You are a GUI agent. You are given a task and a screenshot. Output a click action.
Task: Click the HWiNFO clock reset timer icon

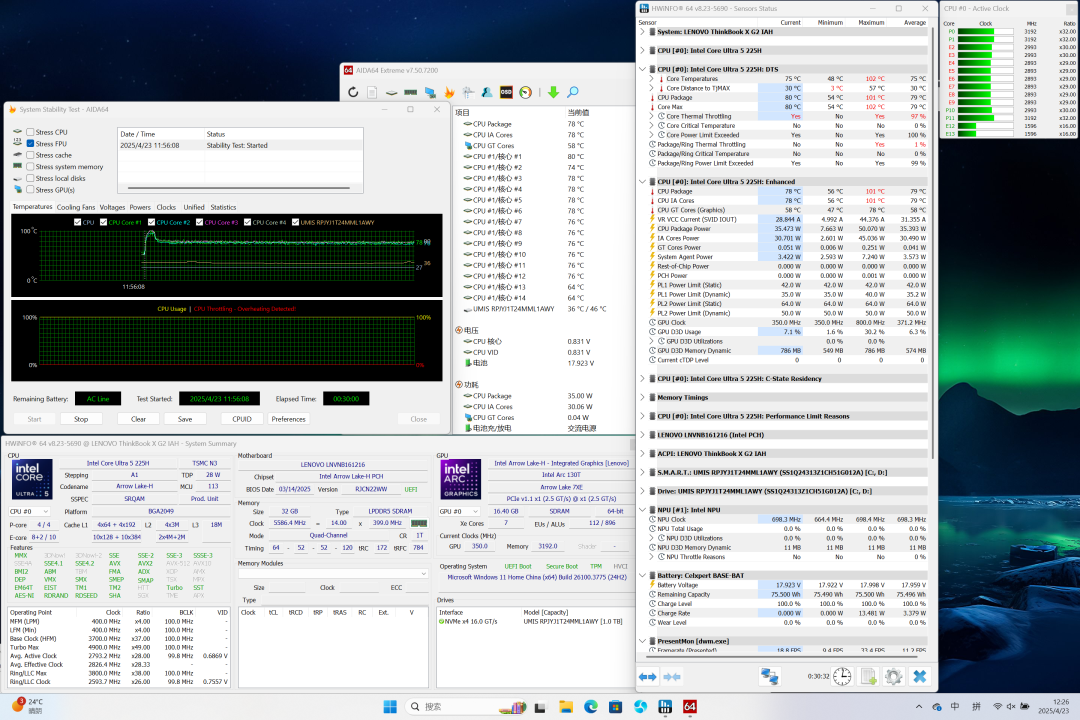coord(842,677)
